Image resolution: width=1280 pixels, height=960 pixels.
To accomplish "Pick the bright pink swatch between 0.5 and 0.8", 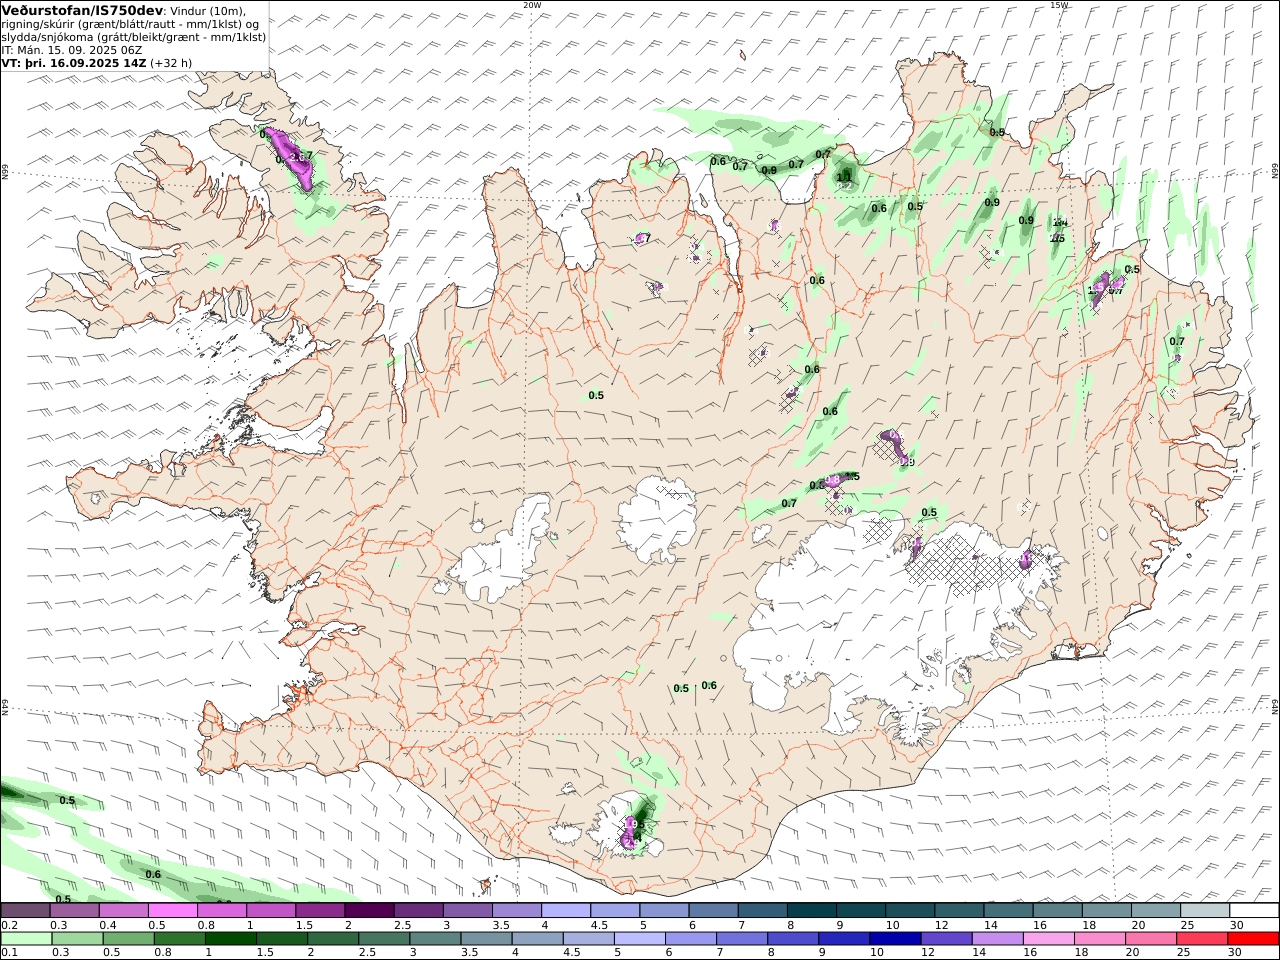I will pyautogui.click(x=172, y=911).
